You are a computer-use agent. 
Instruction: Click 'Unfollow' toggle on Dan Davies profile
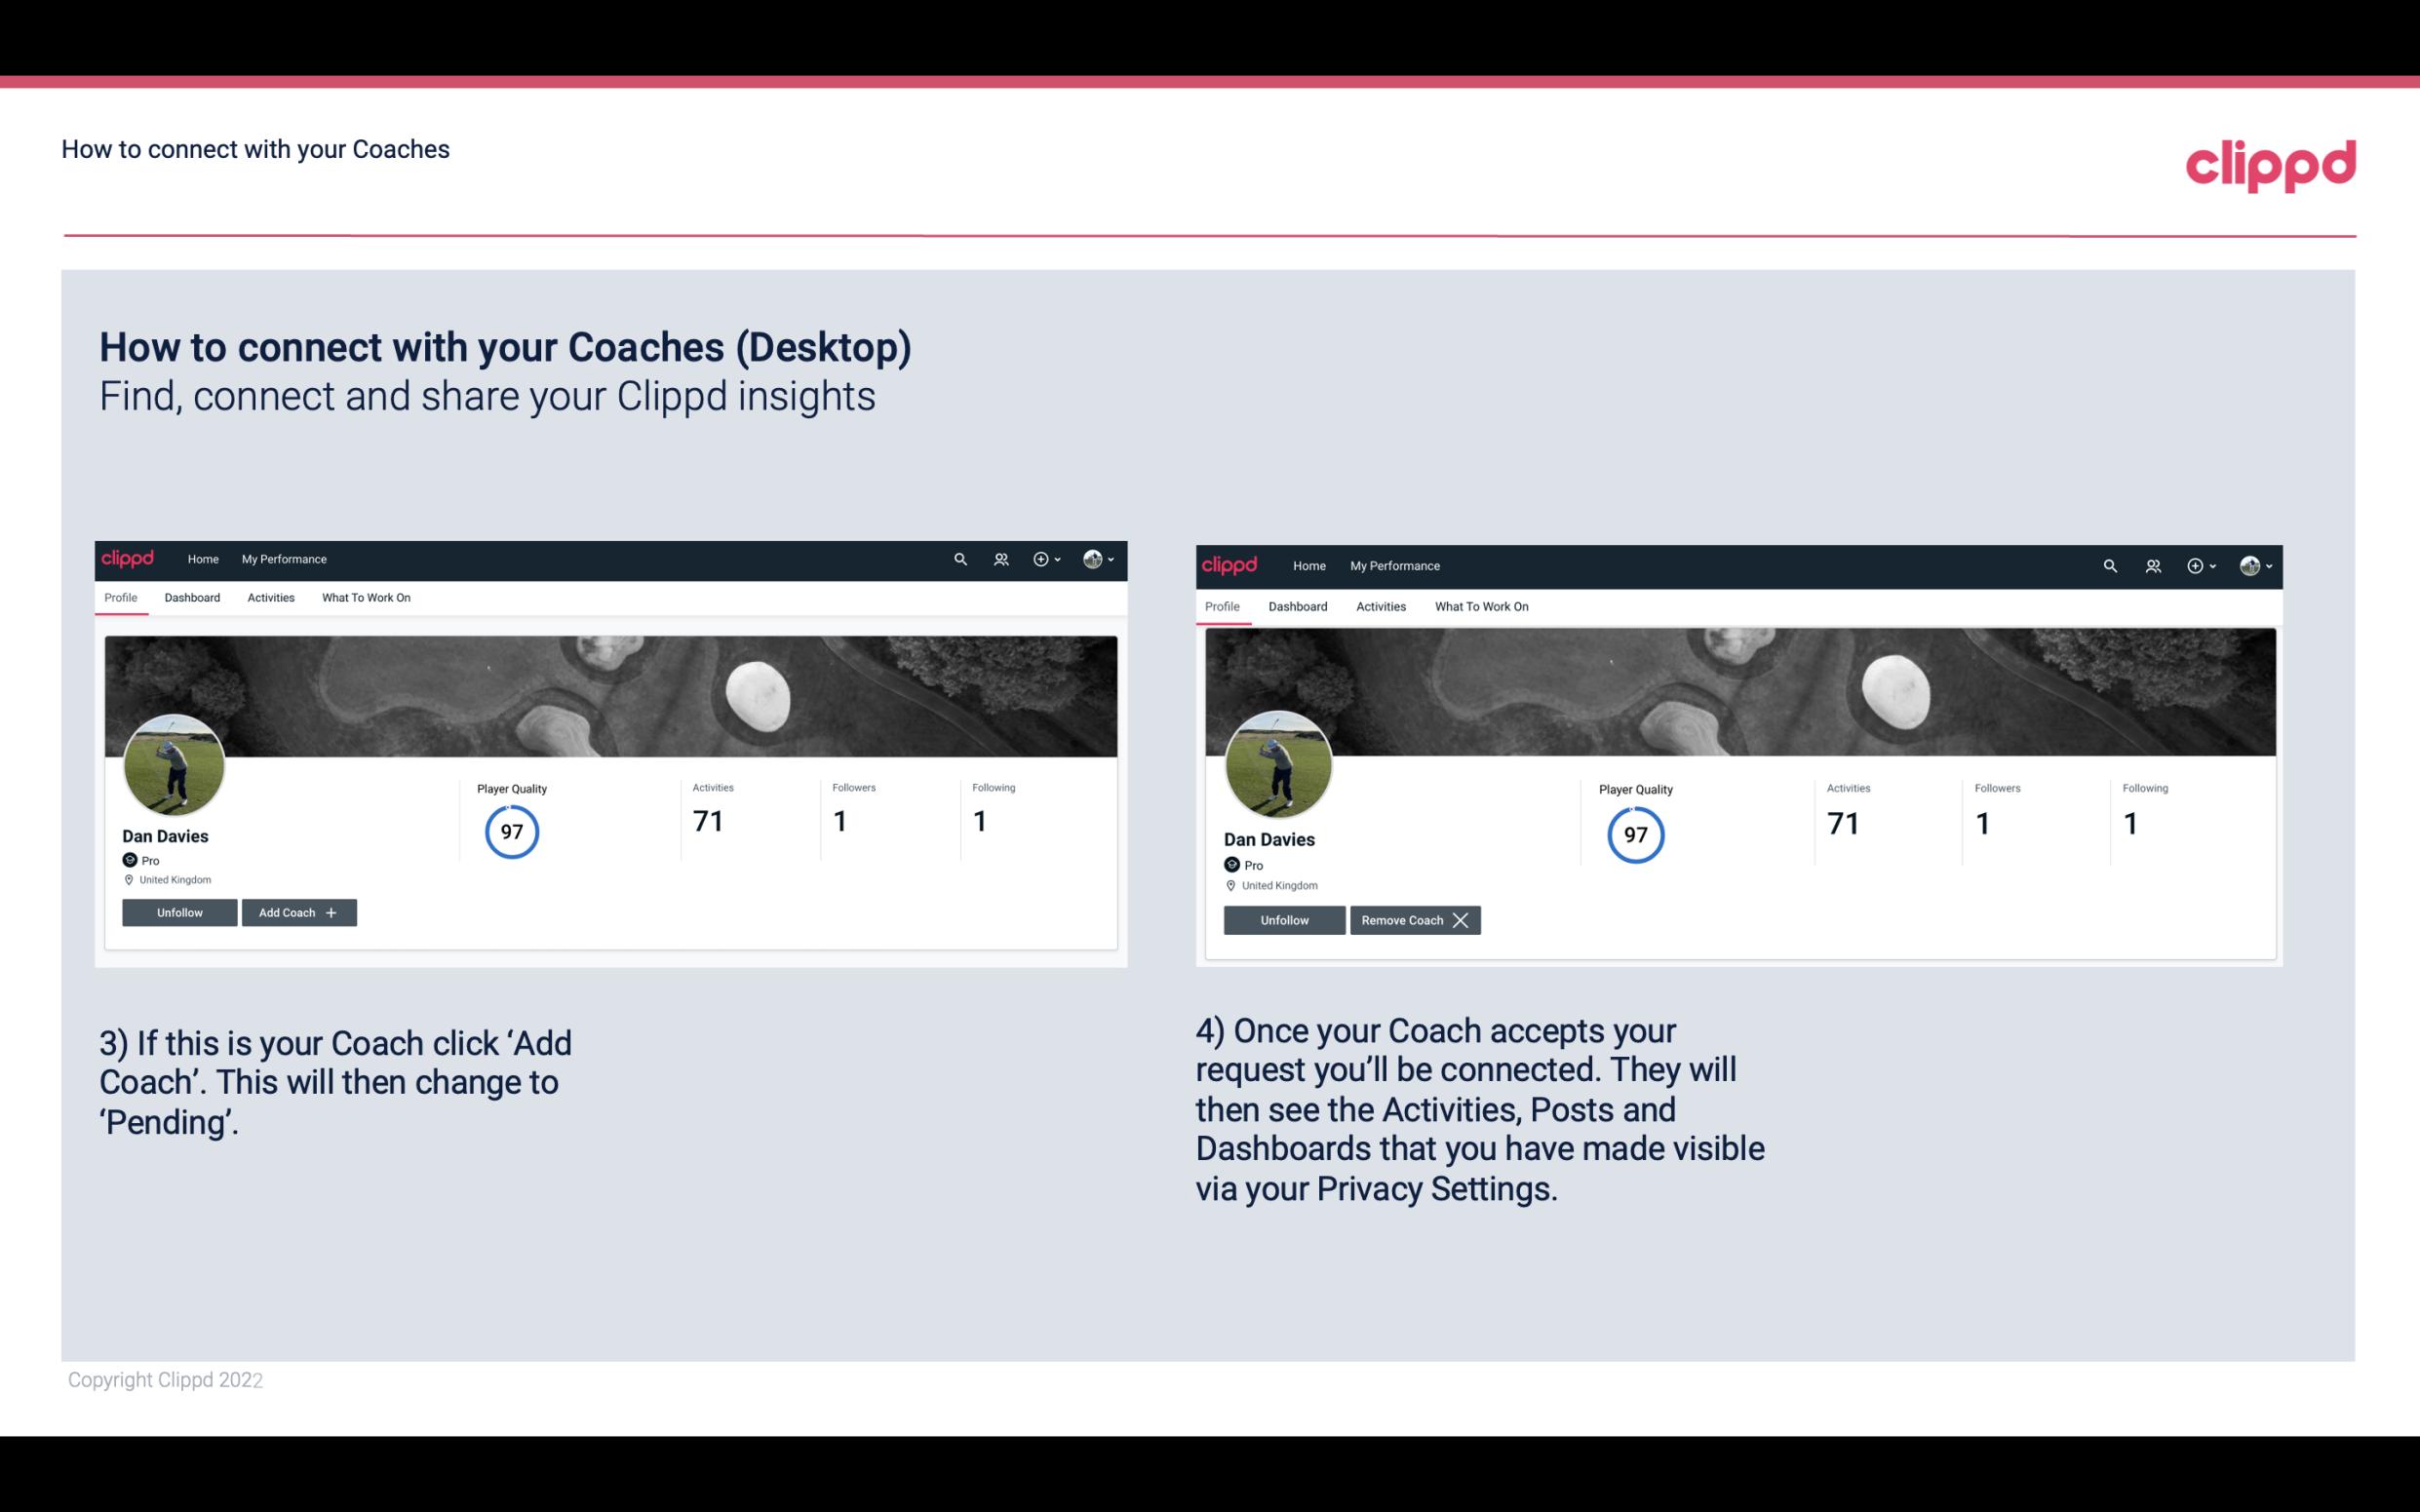pyautogui.click(x=179, y=911)
